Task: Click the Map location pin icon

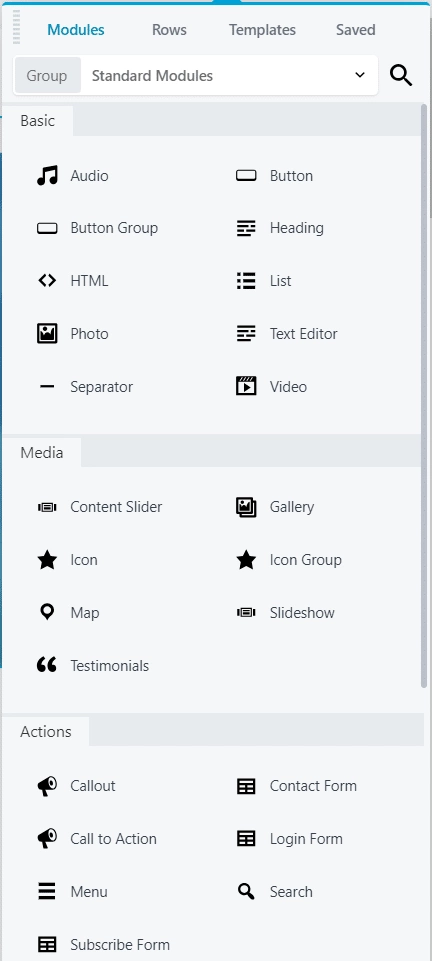Action: pyautogui.click(x=47, y=612)
